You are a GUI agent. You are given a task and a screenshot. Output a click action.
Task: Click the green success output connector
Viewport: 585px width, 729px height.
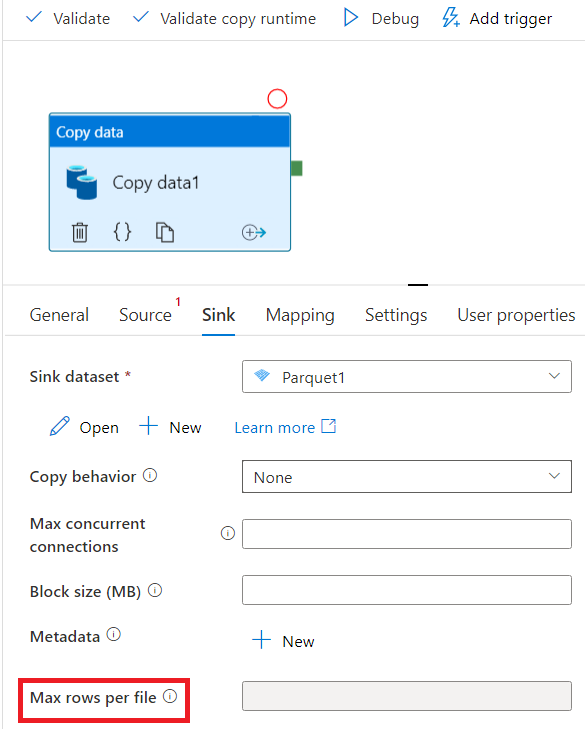click(297, 168)
